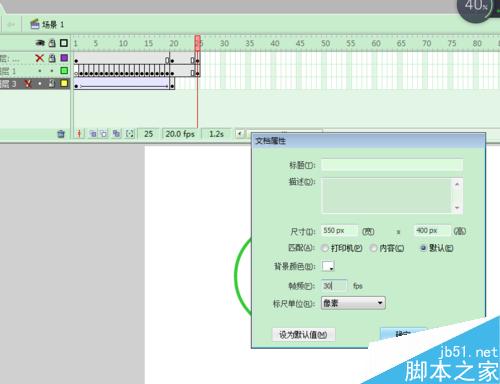Image resolution: width=500 pixels, height=384 pixels.
Task: Click the Document Properties dialog title bar
Action: pyautogui.click(x=368, y=141)
